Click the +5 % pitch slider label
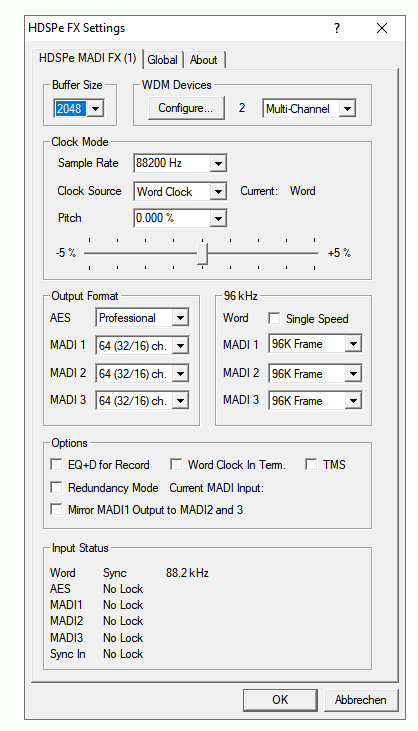The width and height of the screenshot is (418, 731). click(x=339, y=253)
